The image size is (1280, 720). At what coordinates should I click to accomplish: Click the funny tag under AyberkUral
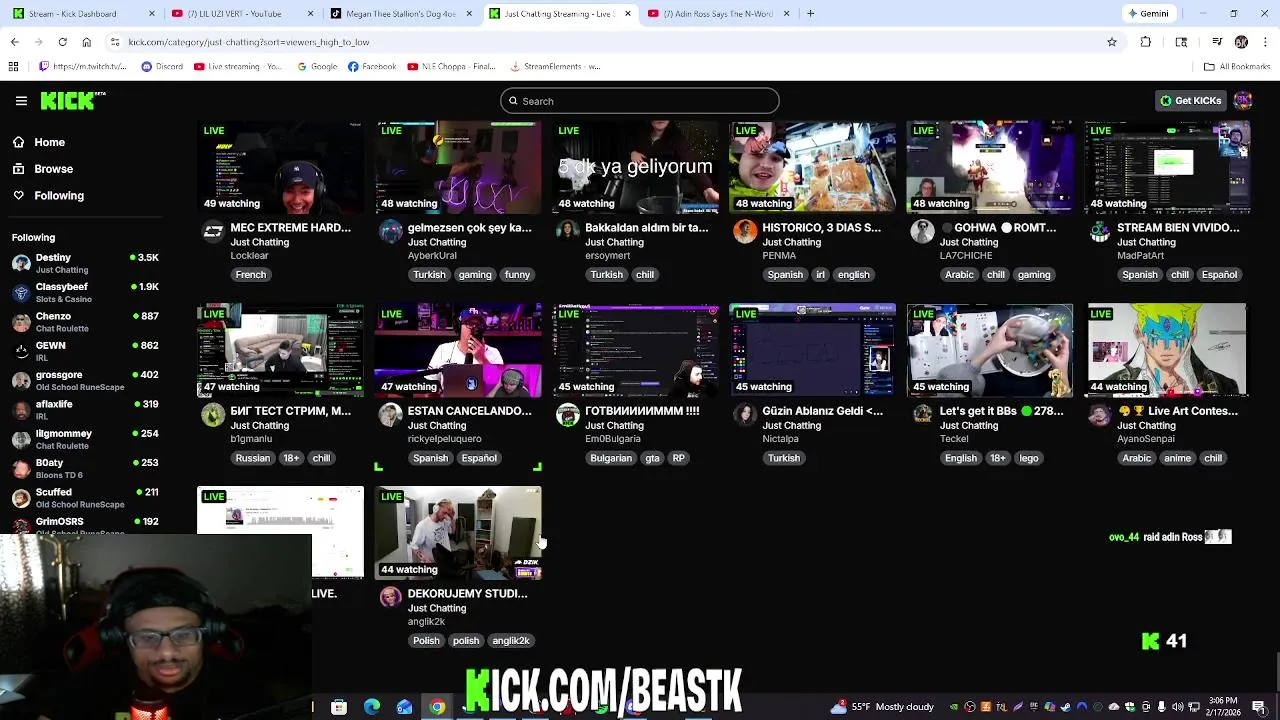(x=517, y=275)
